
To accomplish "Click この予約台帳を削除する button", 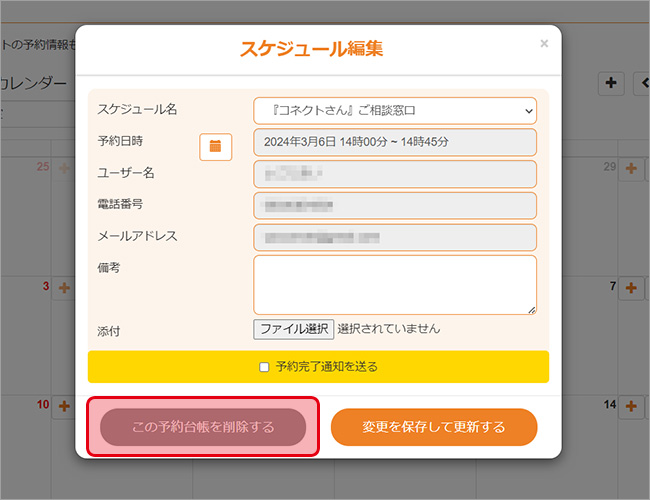I will 203,427.
